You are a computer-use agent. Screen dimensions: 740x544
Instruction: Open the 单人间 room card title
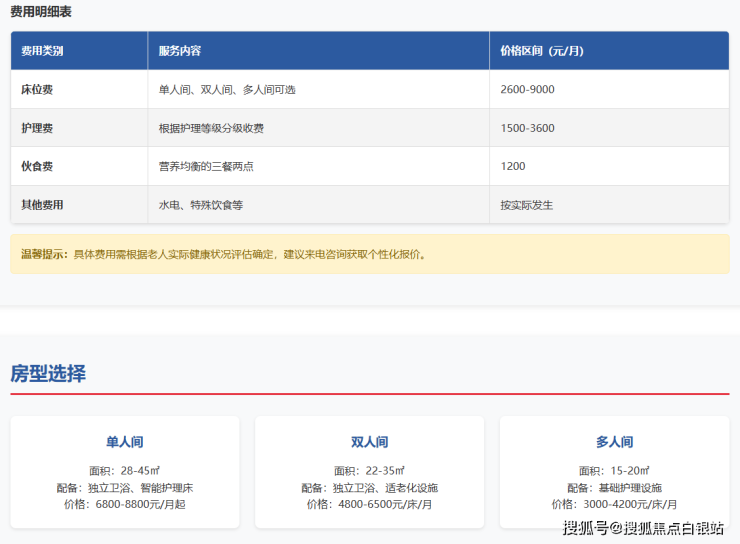coord(125,442)
